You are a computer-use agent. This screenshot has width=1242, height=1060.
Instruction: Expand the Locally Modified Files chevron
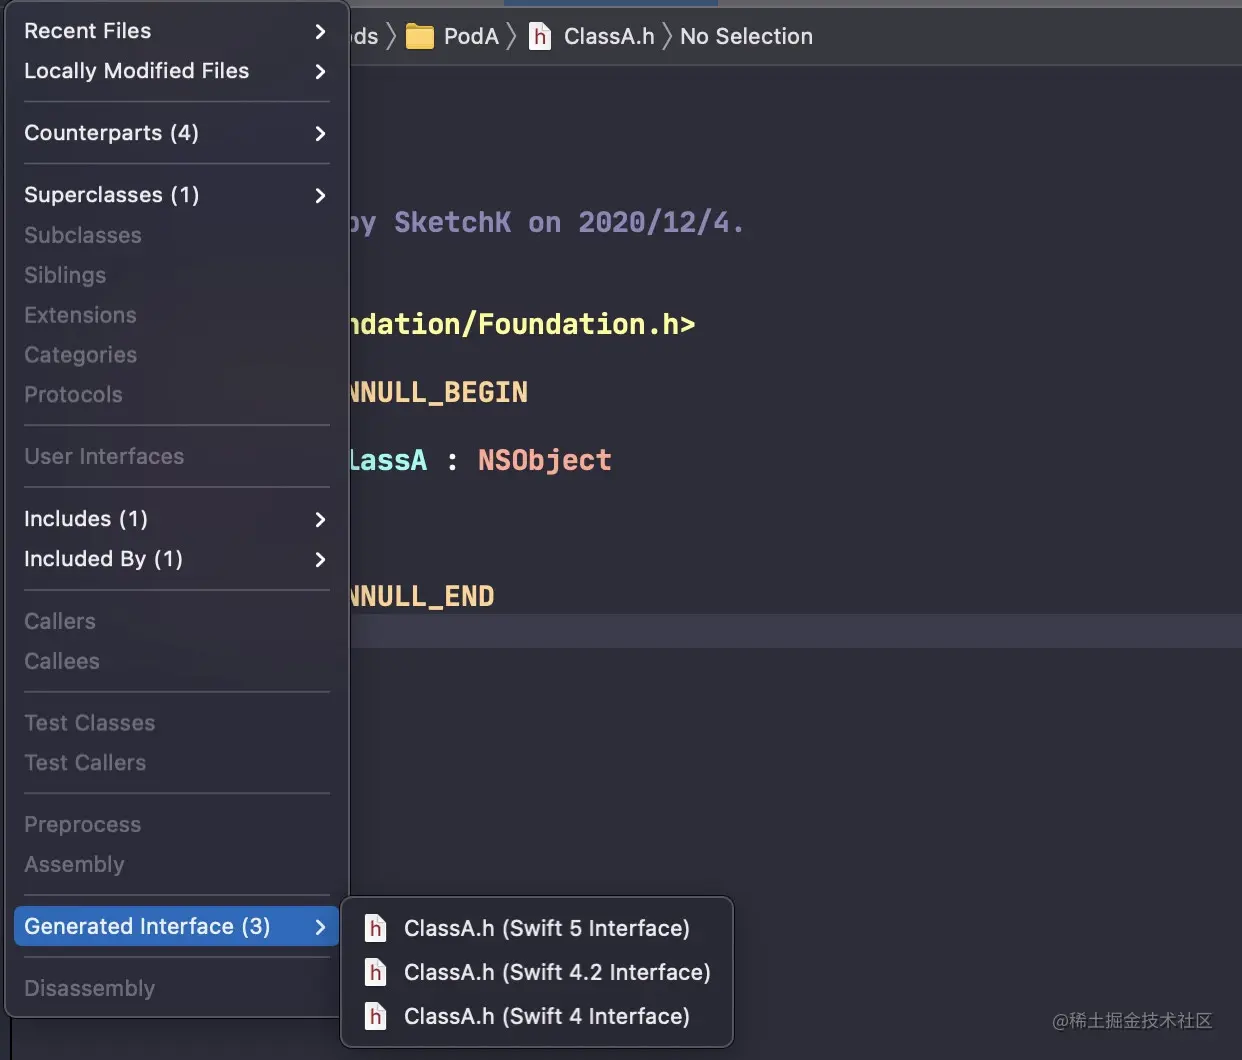(x=320, y=71)
